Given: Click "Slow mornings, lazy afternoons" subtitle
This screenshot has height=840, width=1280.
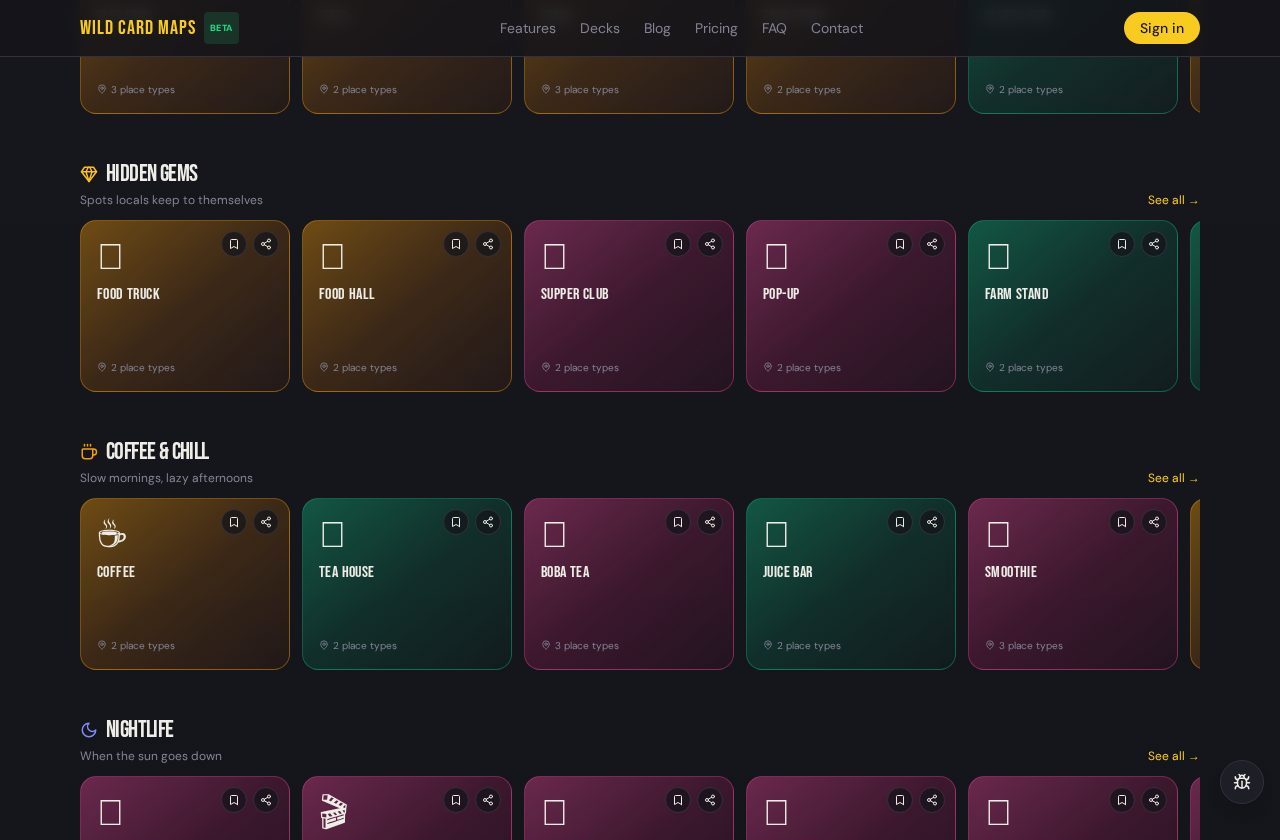Looking at the screenshot, I should pyautogui.click(x=166, y=478).
